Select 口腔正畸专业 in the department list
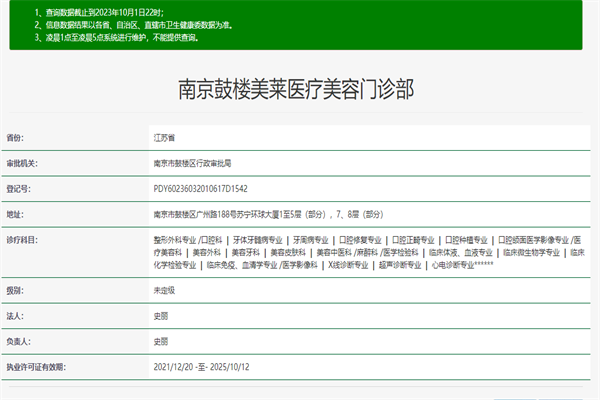The height and width of the screenshot is (400, 600). click(413, 240)
